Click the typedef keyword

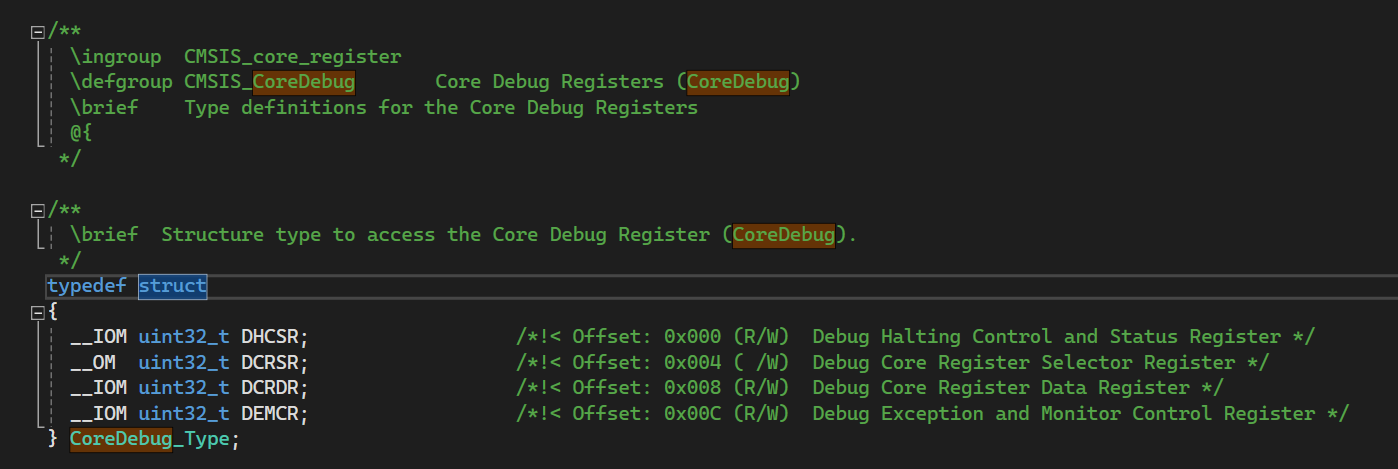(87, 286)
